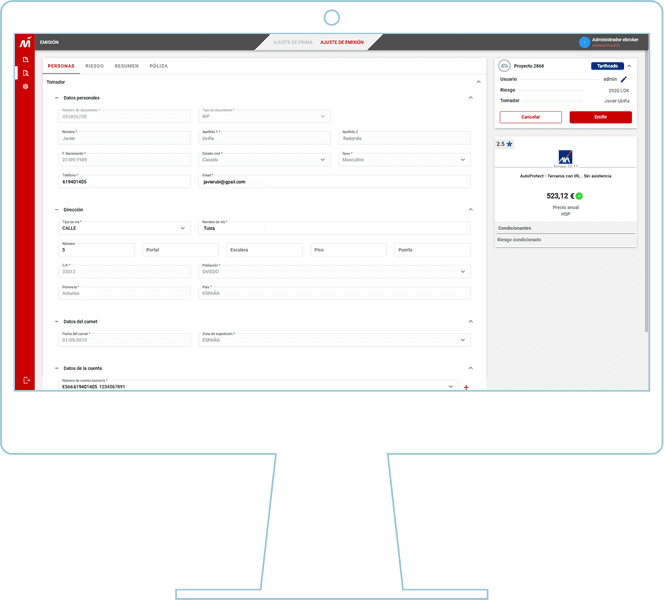Click the Email input field
The width and height of the screenshot is (664, 600).
coord(334,181)
